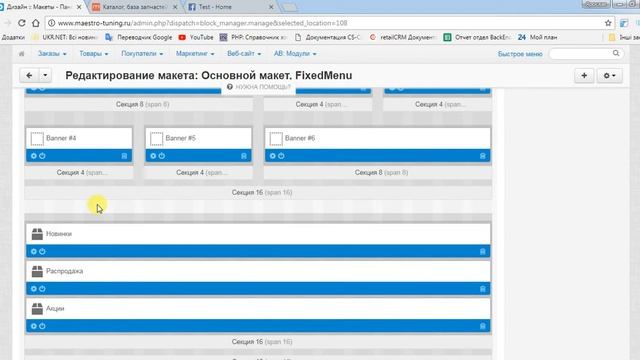640x360 pixels.
Task: Close the Каталог, база запчастей tab
Action: 175,7
